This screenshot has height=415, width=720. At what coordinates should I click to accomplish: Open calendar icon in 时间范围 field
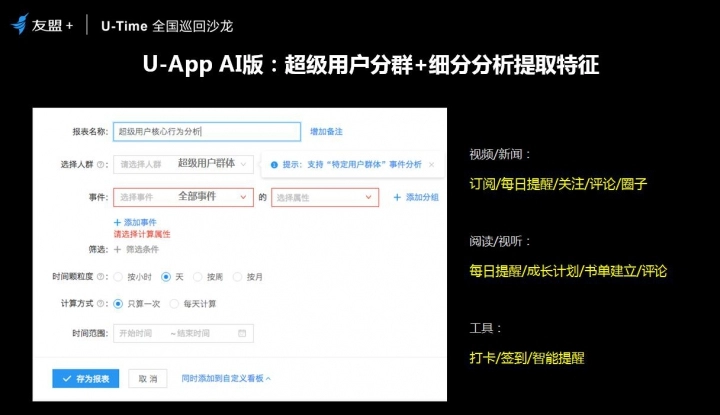point(242,333)
